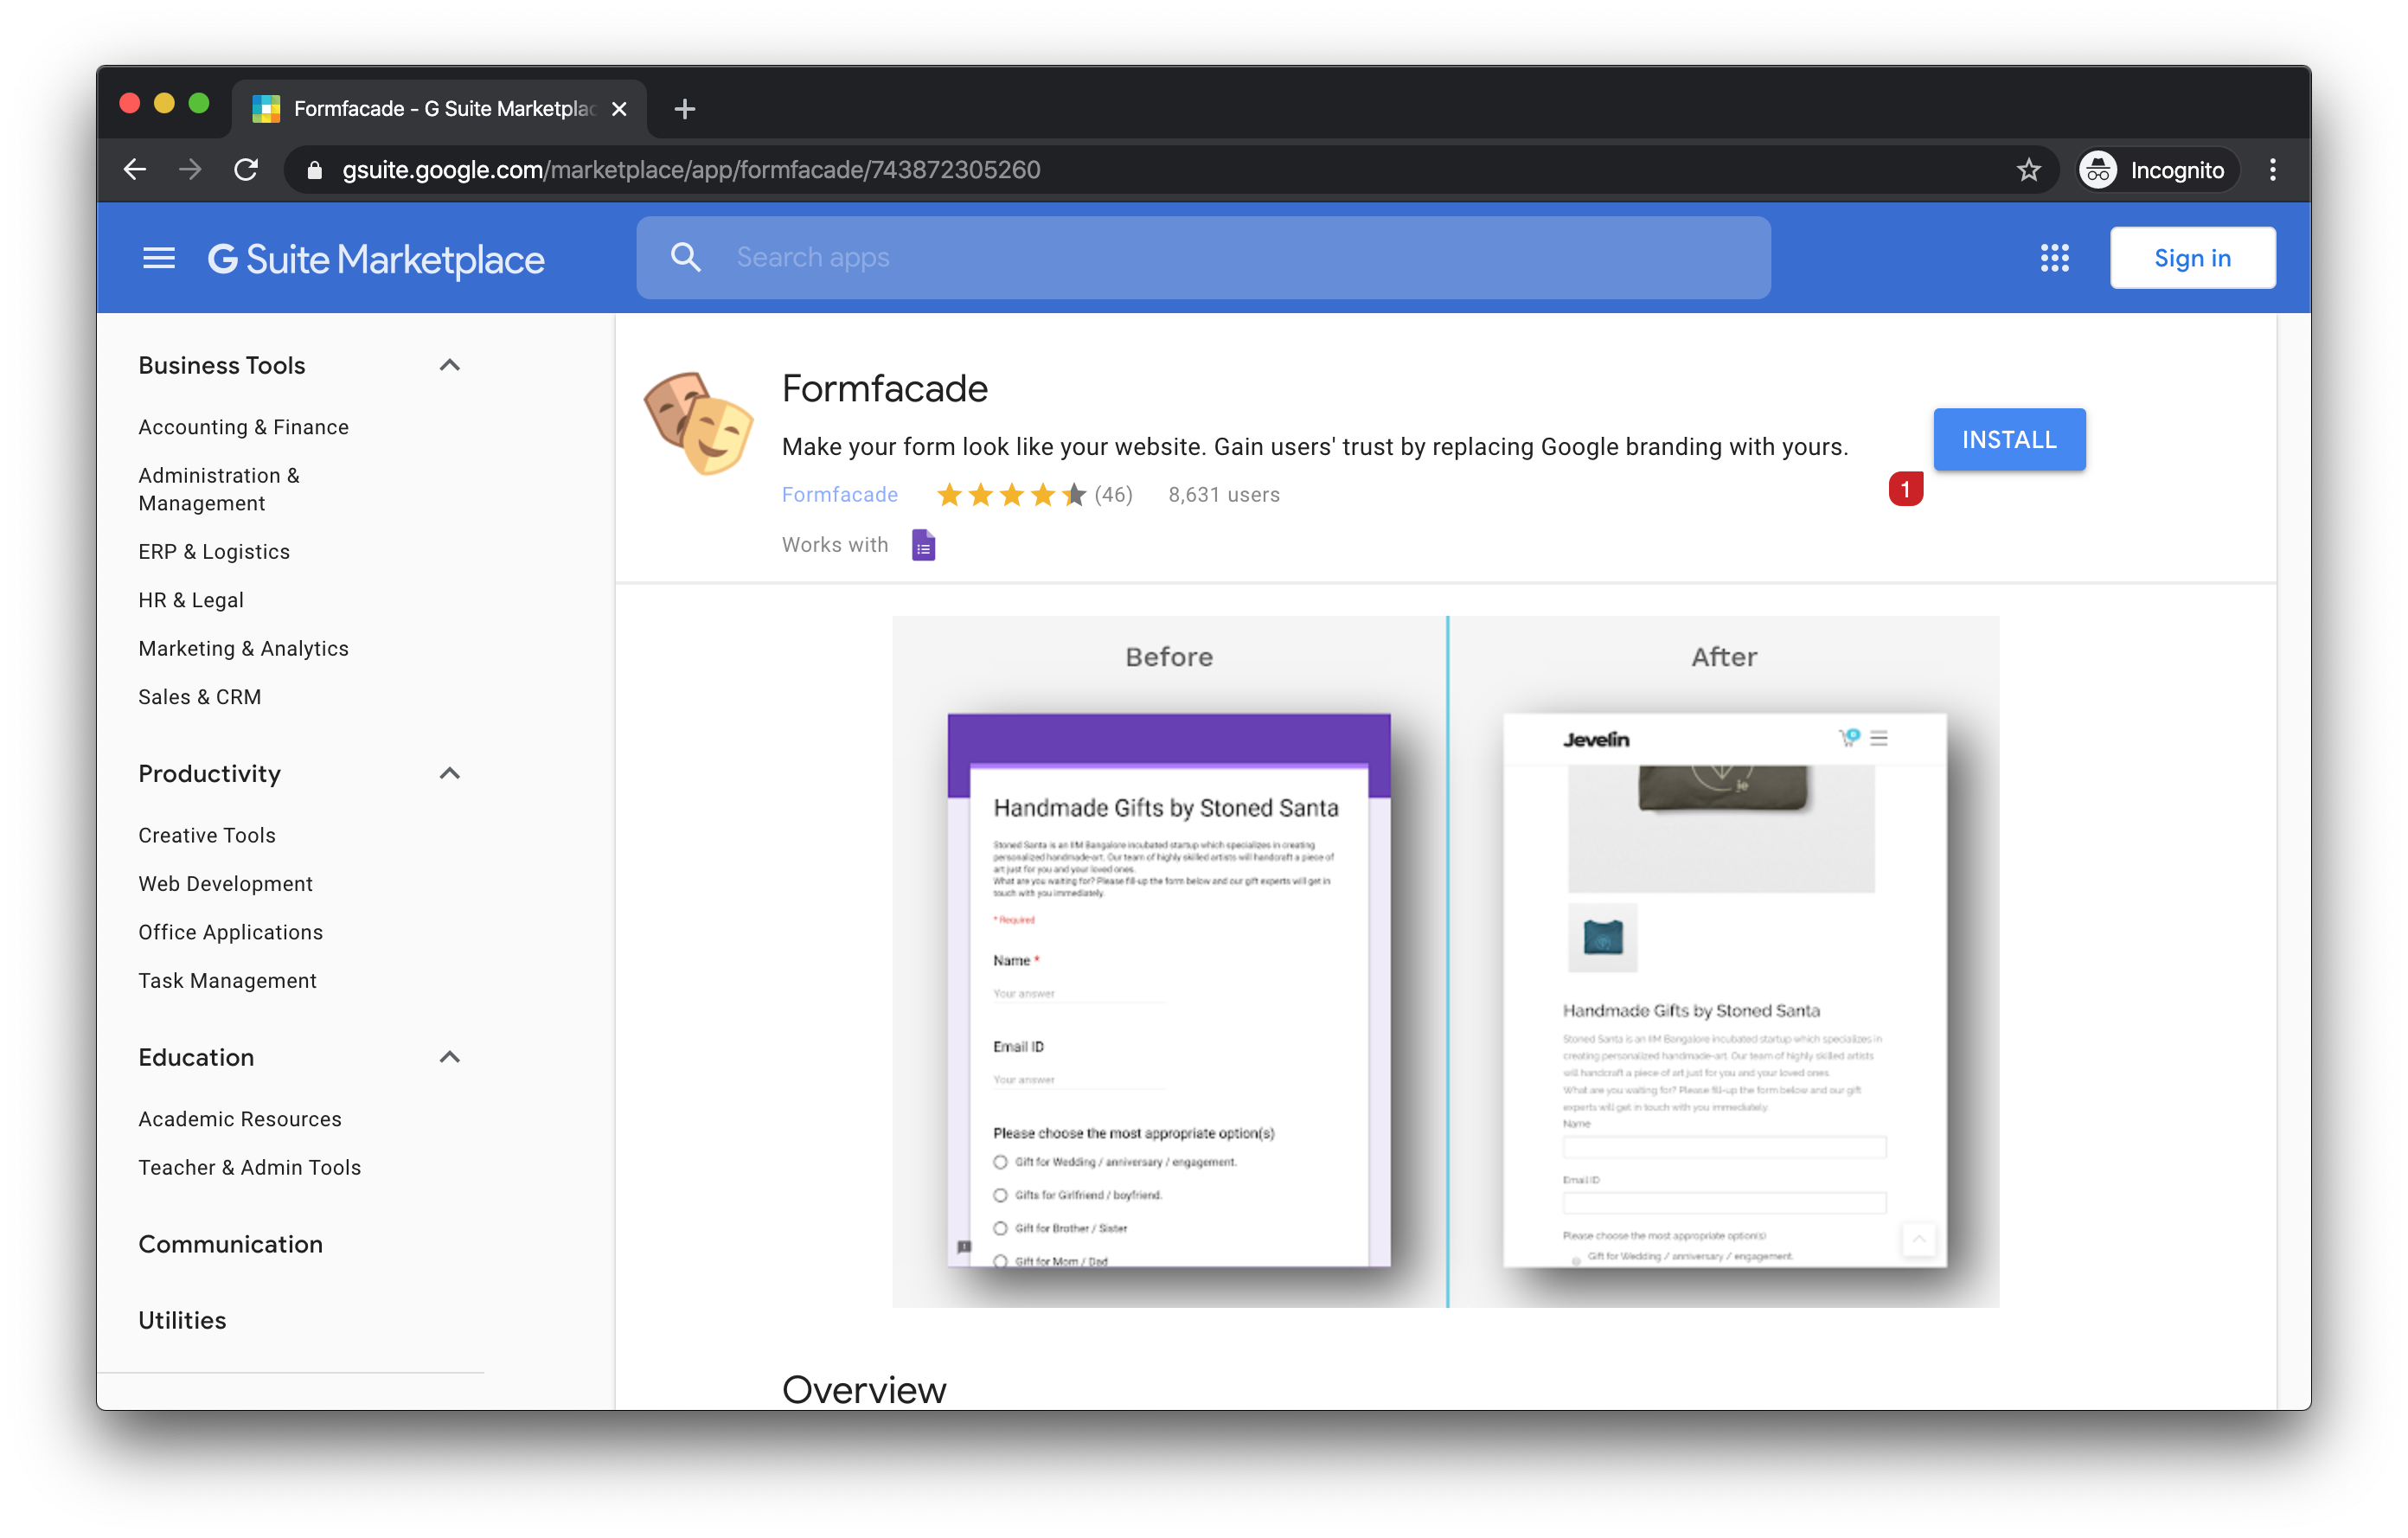
Task: Open Office Applications category
Action: (x=230, y=932)
